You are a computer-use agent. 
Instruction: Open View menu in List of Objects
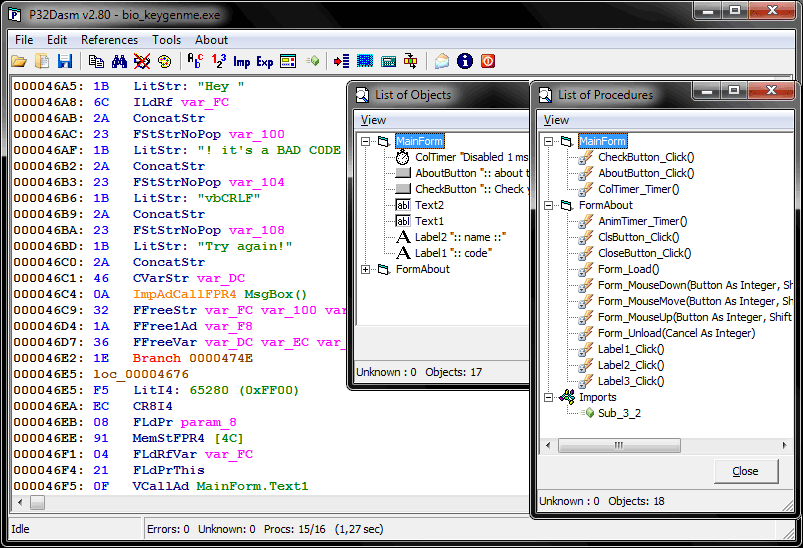[x=373, y=120]
